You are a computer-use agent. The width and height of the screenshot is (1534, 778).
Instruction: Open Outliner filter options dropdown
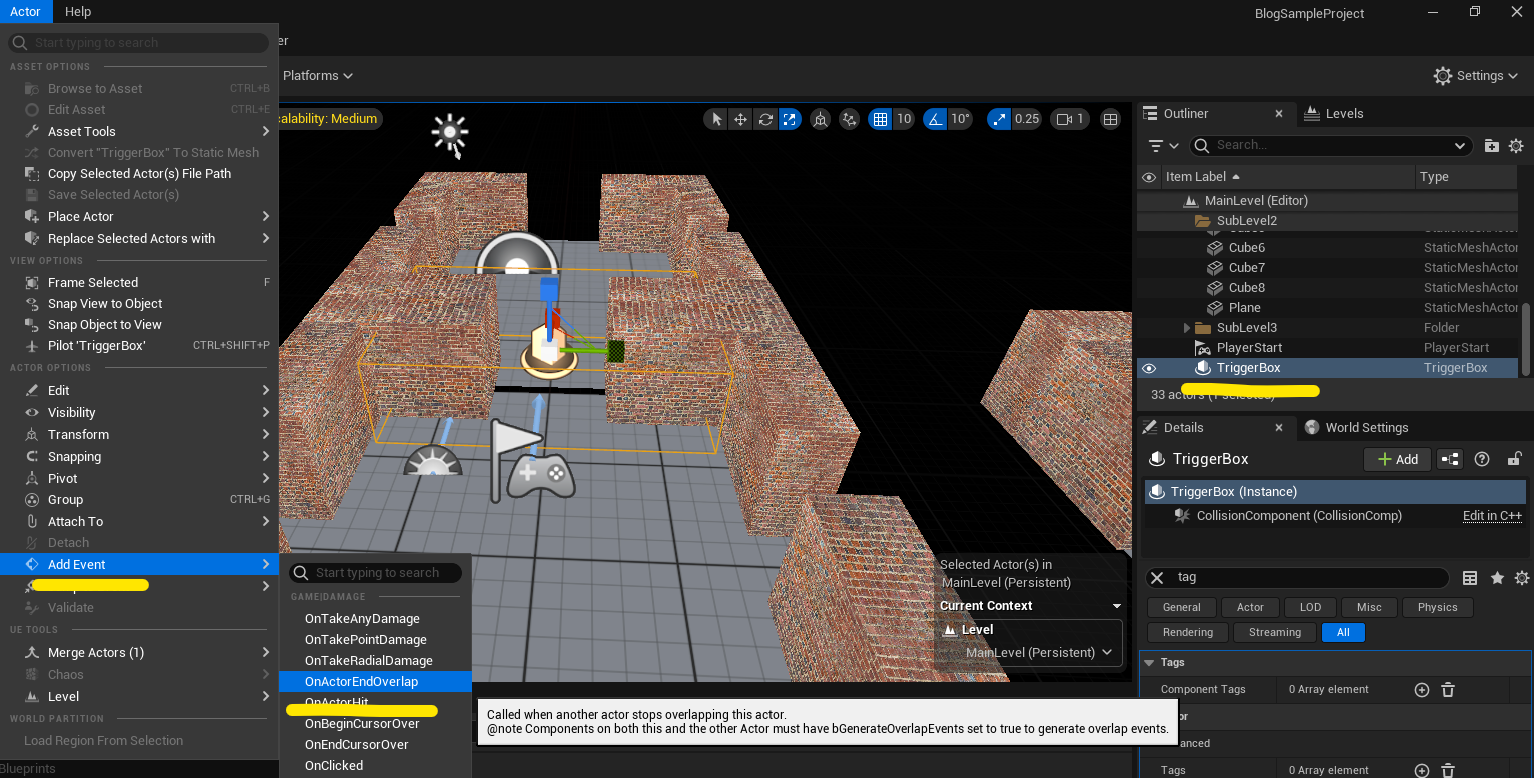pos(1163,146)
